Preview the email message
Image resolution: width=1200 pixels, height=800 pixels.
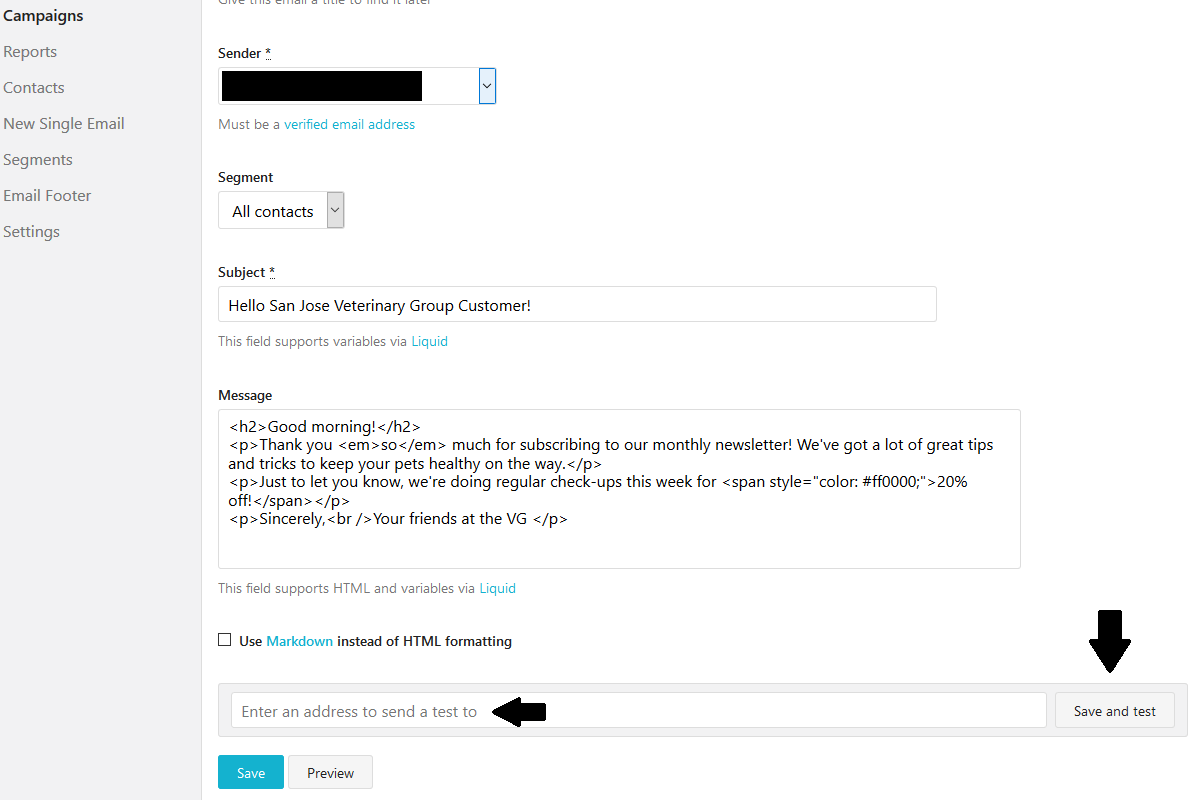pos(331,773)
